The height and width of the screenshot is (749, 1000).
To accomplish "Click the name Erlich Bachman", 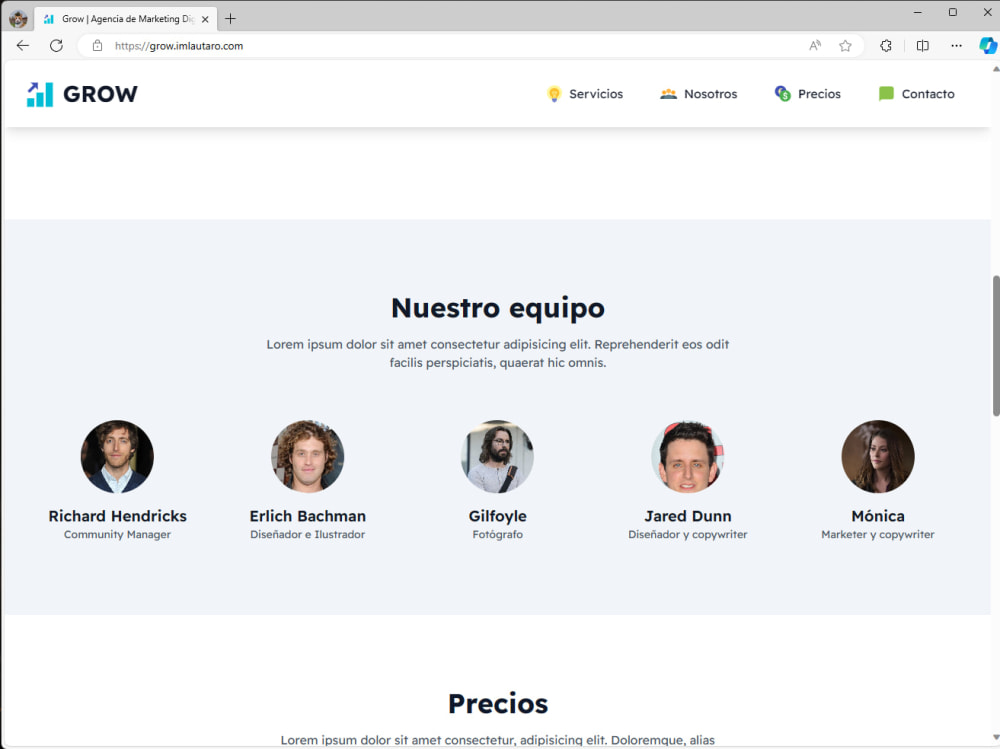I will click(307, 516).
